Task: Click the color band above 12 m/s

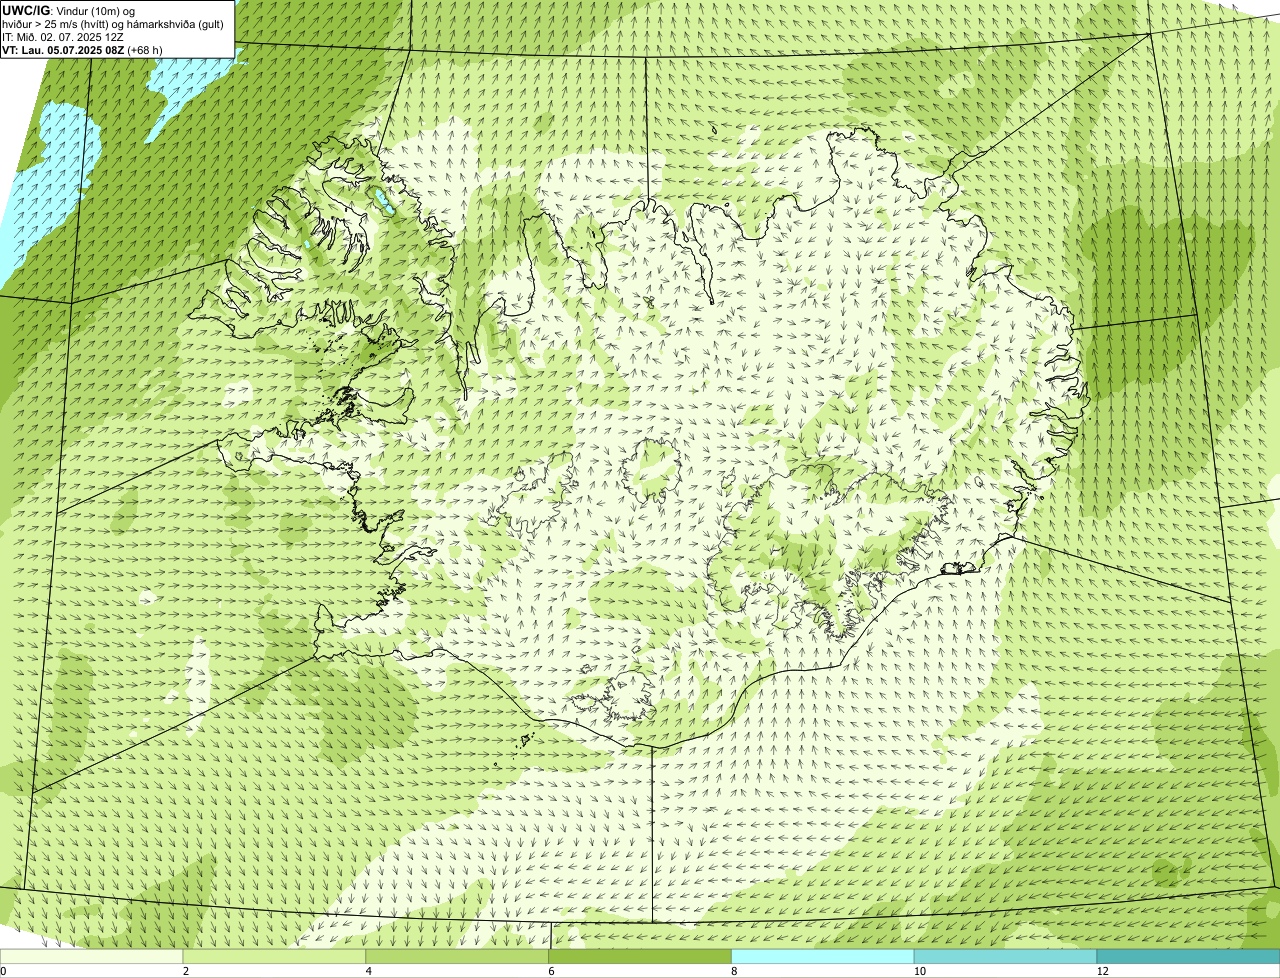Action: [1188, 956]
